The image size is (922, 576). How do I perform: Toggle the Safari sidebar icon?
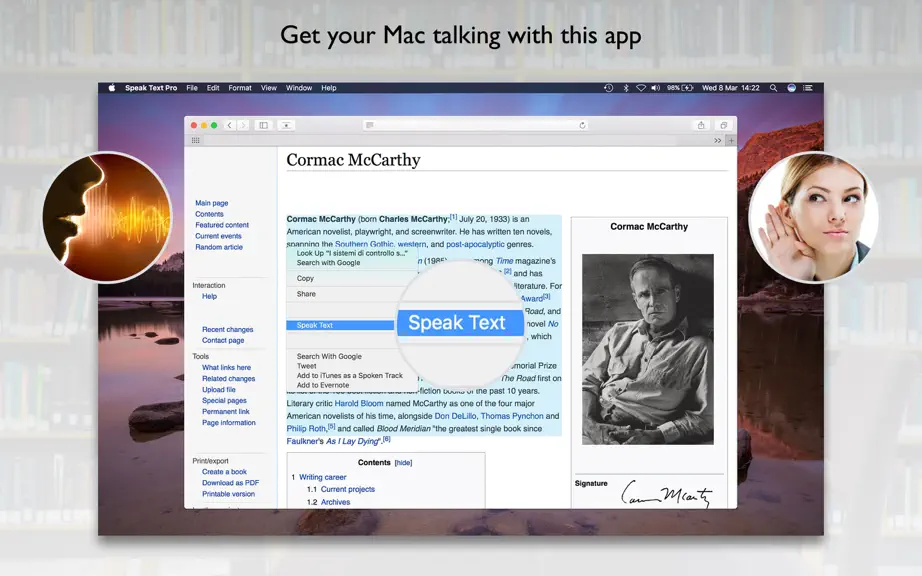(263, 125)
